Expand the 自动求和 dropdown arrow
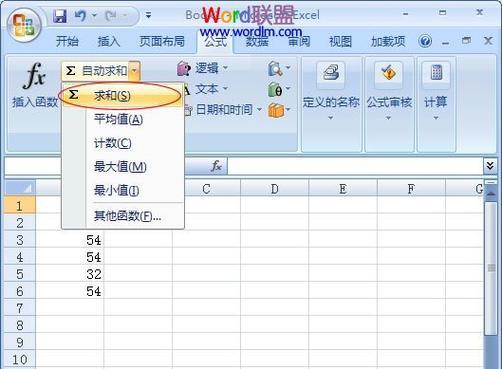 (134, 71)
